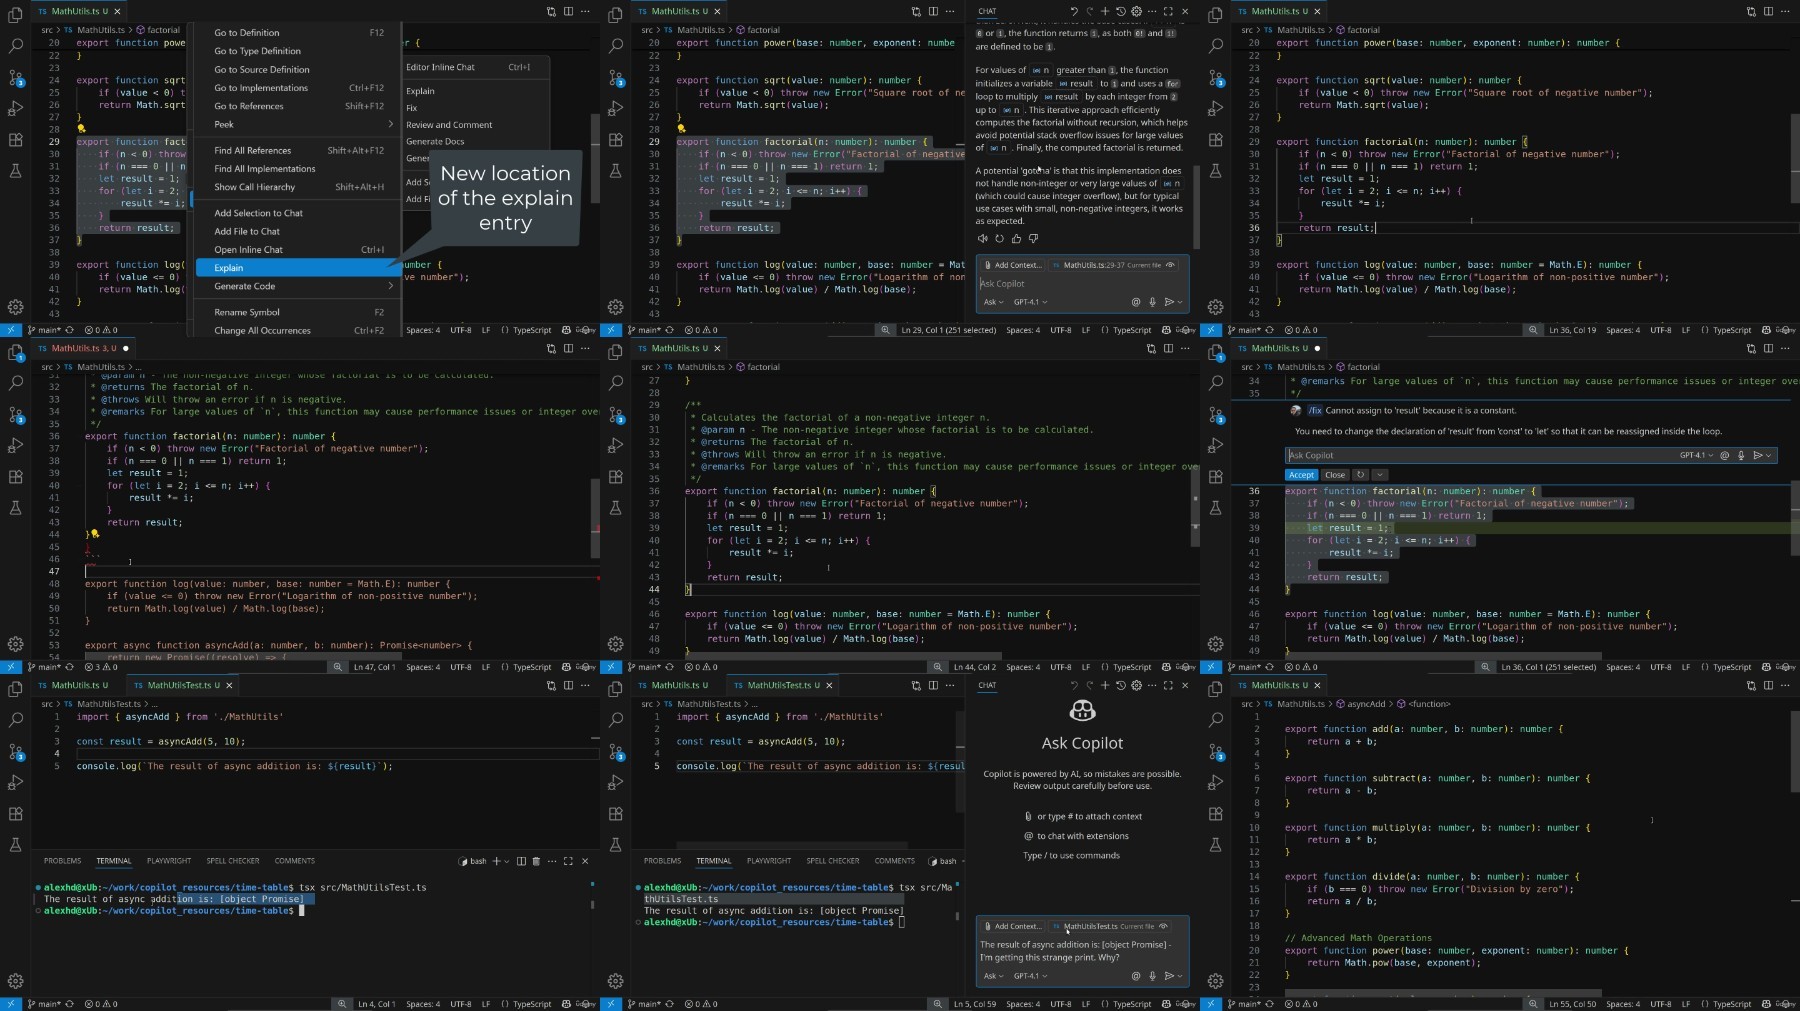Click the @ icon in the 'strange print' chat input
The height and width of the screenshot is (1011, 1800).
[x=1135, y=976]
